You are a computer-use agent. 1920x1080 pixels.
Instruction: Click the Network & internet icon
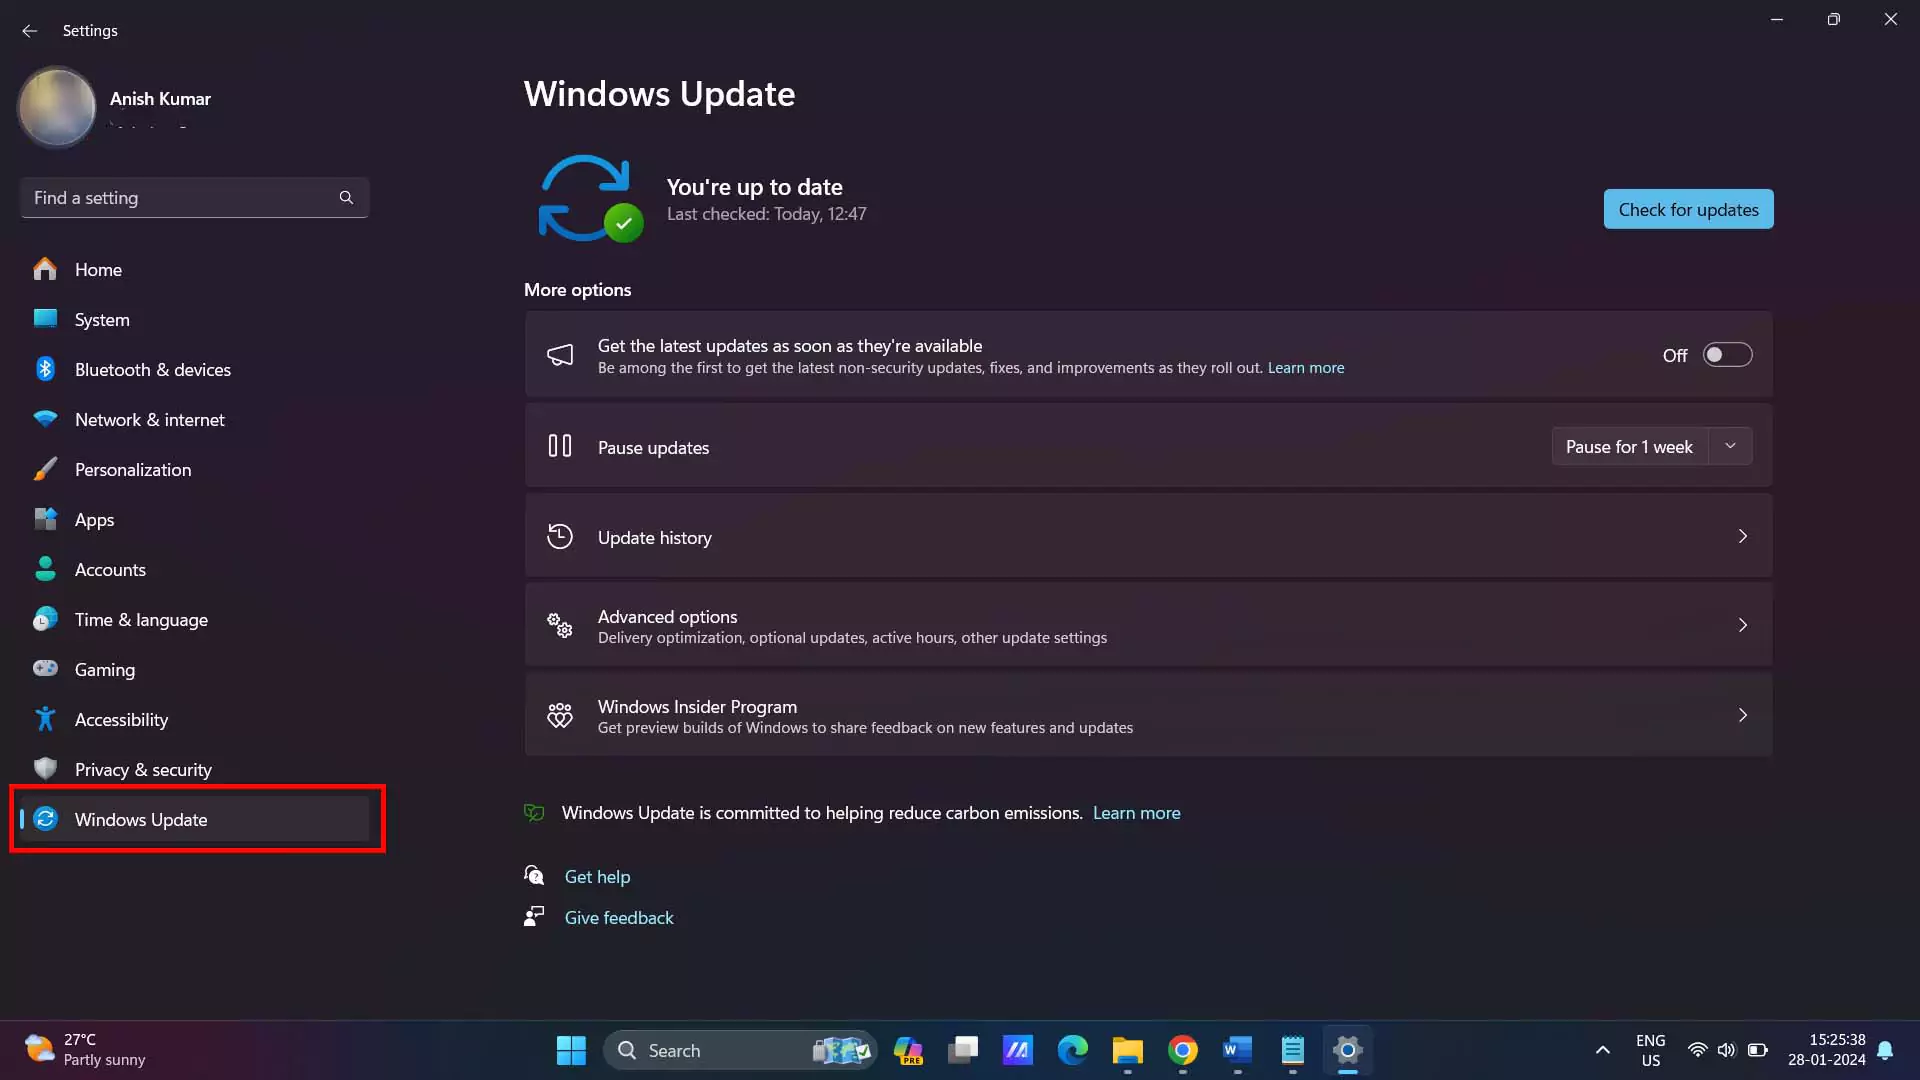tap(46, 418)
